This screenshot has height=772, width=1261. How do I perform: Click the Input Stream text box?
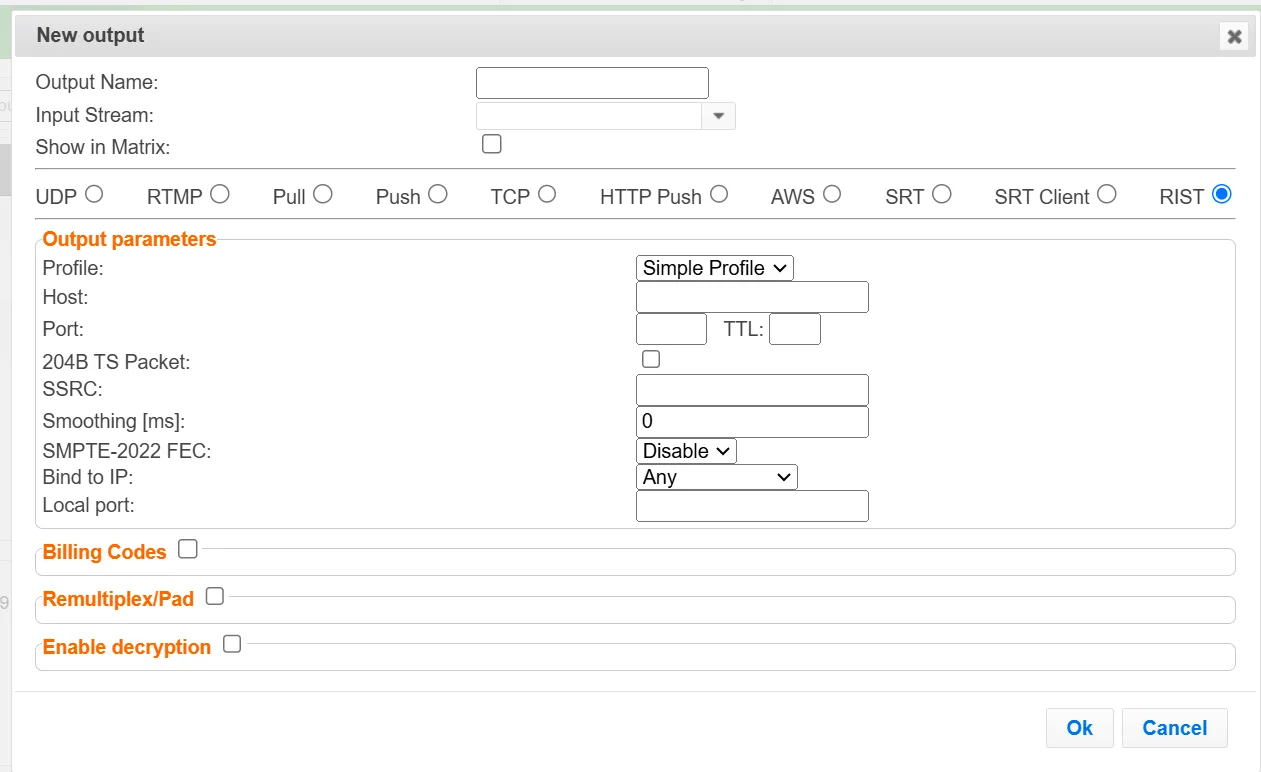pyautogui.click(x=589, y=116)
